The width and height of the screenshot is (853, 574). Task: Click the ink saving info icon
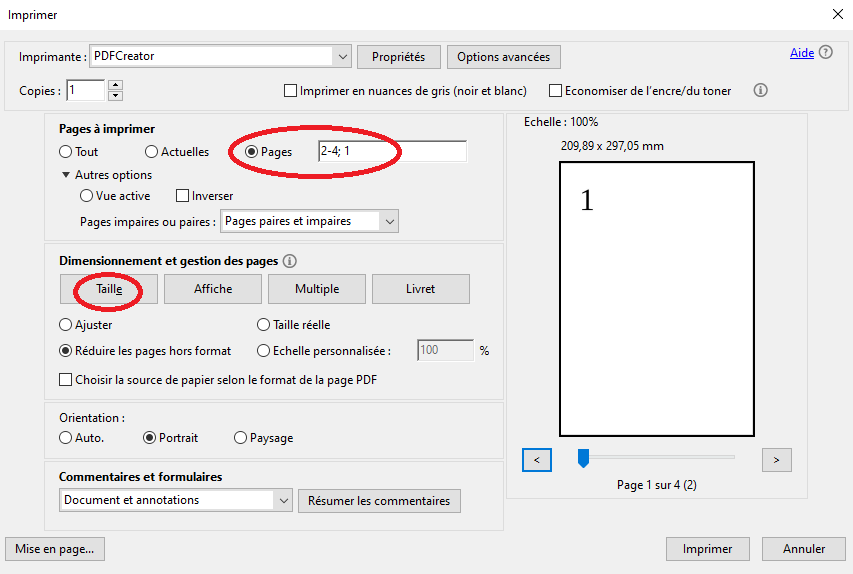coord(760,90)
